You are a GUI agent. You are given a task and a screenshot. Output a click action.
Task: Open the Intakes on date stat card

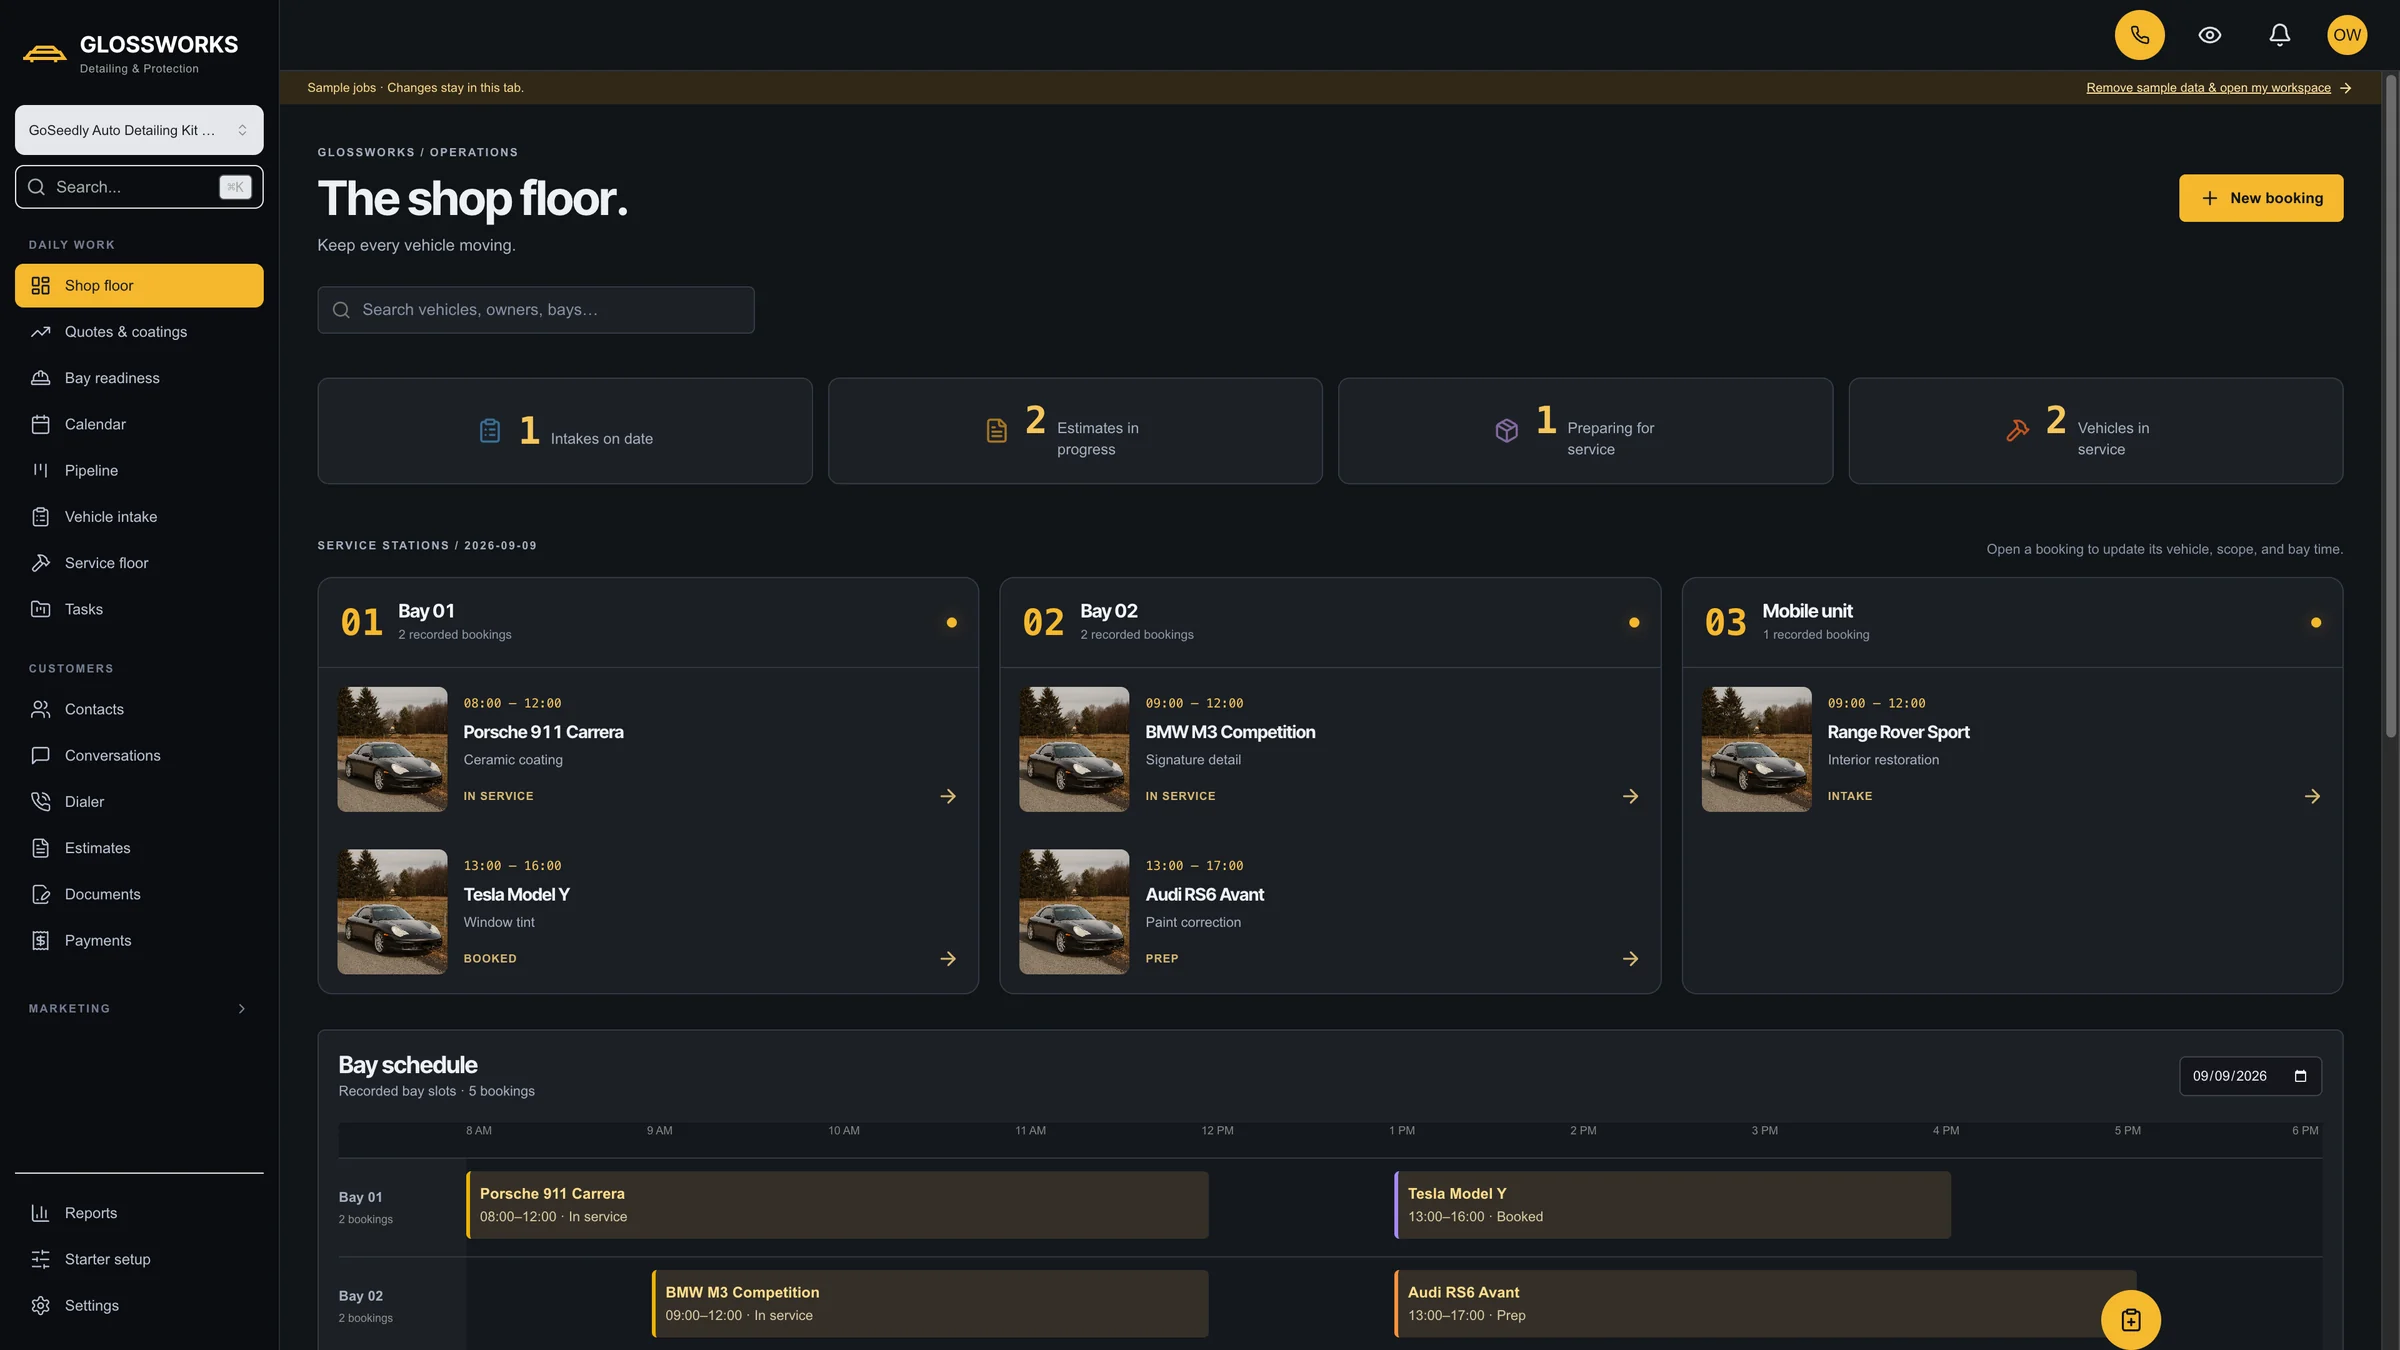coord(565,431)
